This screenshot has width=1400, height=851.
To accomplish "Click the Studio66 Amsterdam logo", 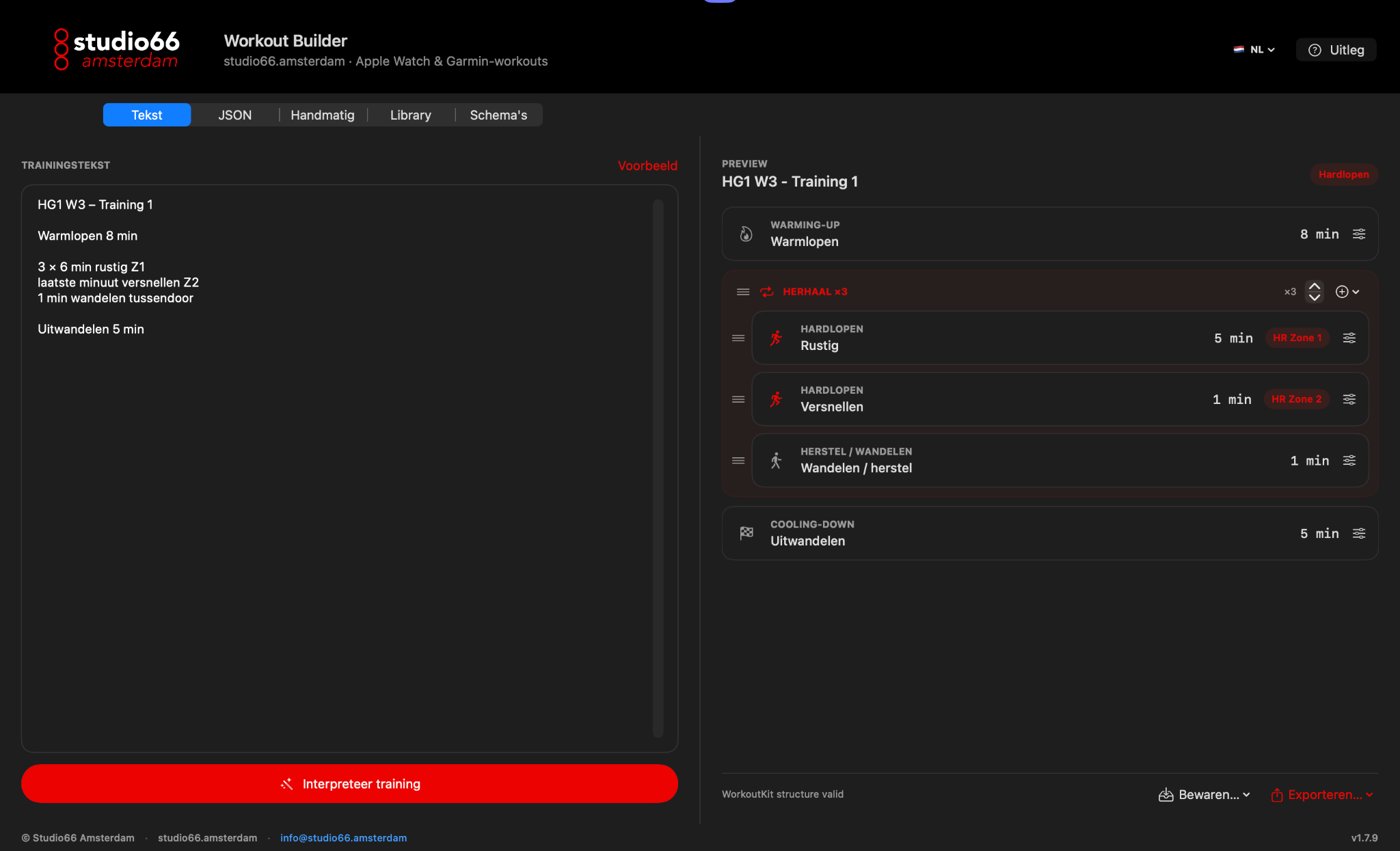I will tap(116, 49).
